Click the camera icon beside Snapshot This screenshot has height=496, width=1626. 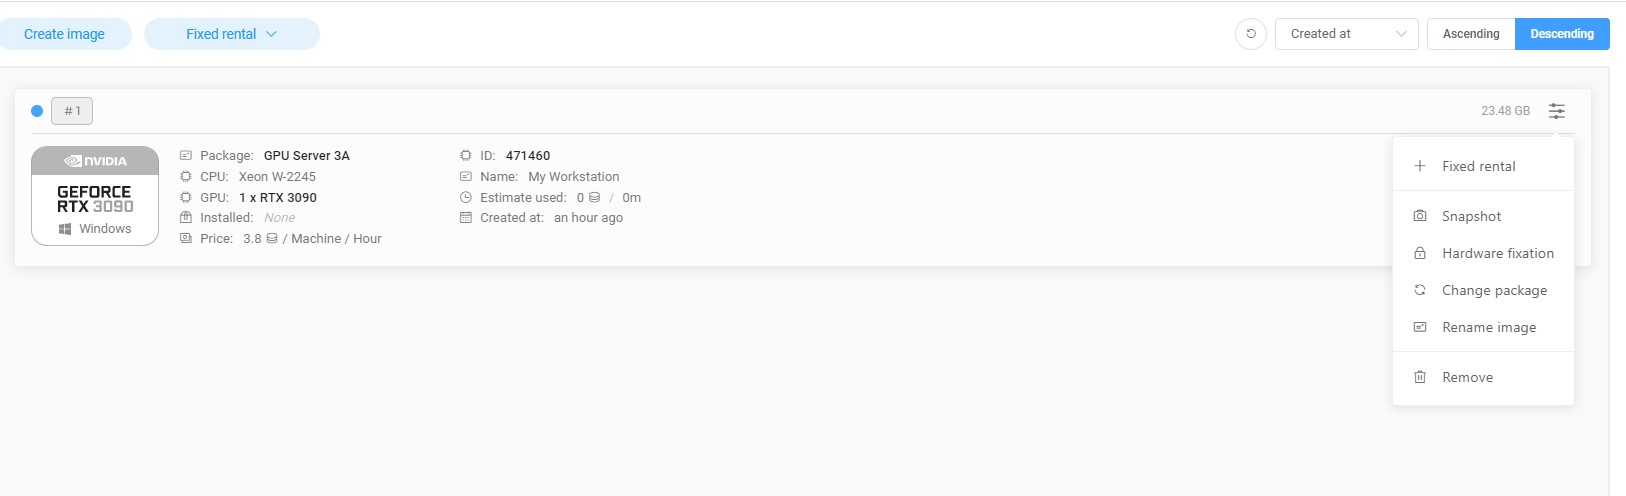point(1420,216)
